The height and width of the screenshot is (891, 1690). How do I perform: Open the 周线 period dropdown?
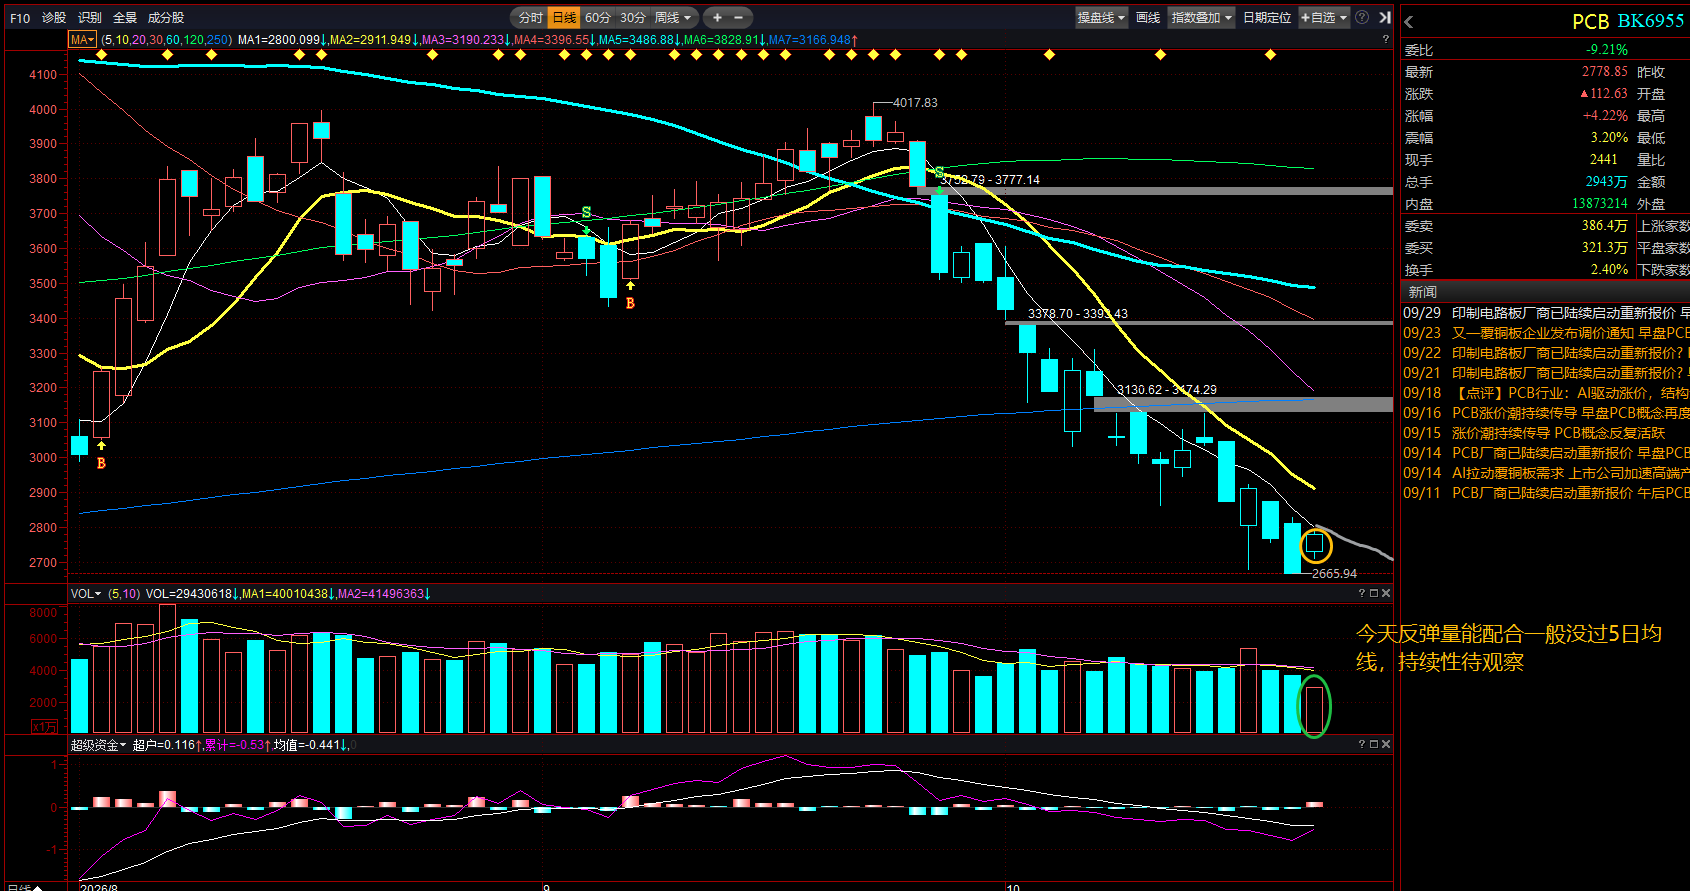[673, 18]
